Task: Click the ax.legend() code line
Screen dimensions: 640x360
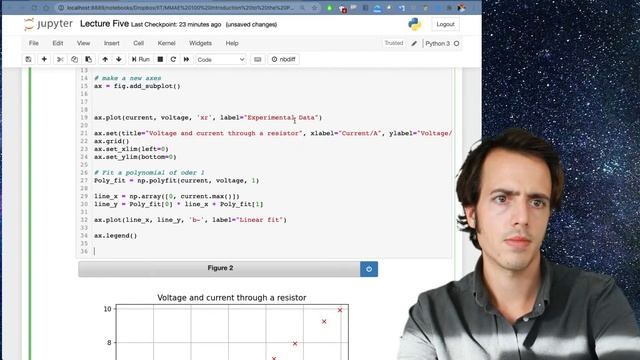Action: (116, 236)
